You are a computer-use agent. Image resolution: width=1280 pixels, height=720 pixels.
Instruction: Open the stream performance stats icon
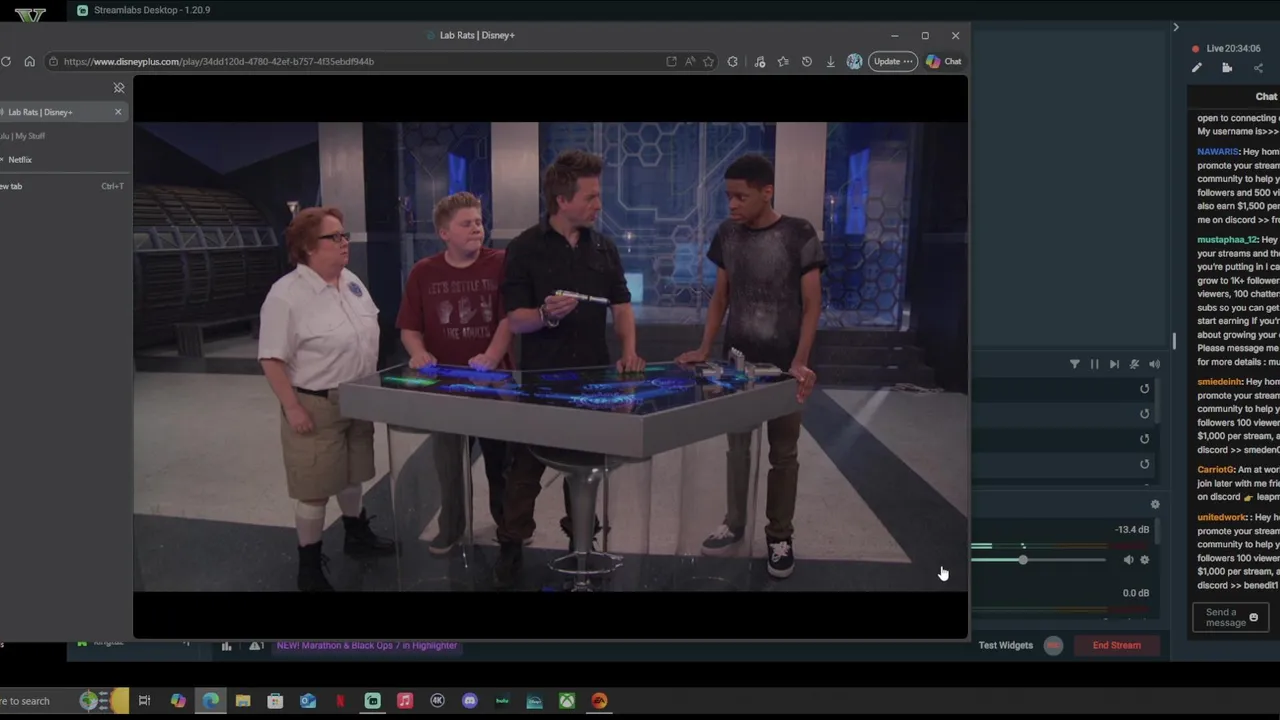click(226, 646)
